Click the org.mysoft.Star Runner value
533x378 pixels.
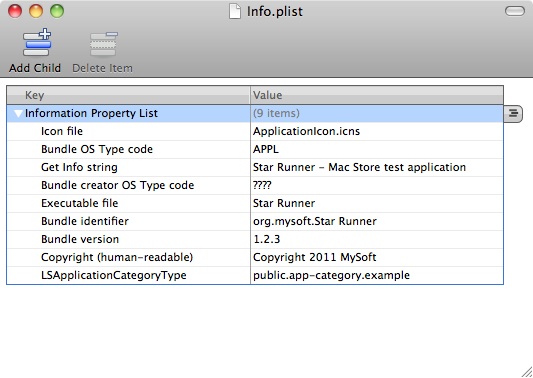(315, 221)
